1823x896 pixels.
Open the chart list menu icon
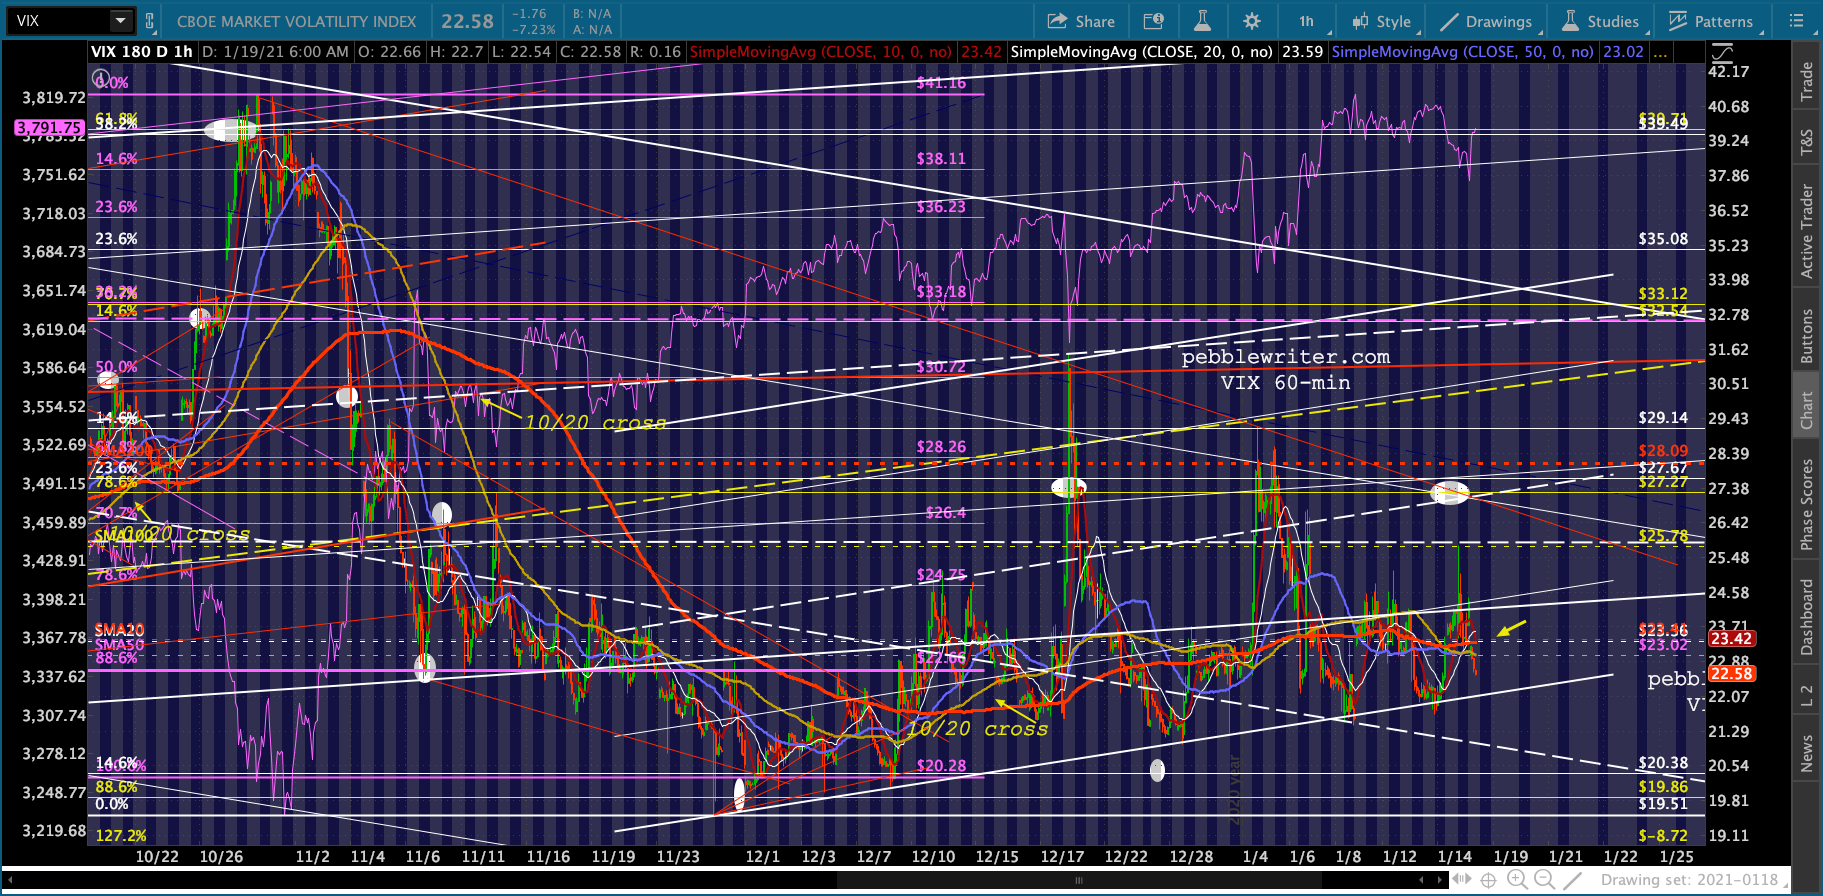pyautogui.click(x=1796, y=21)
